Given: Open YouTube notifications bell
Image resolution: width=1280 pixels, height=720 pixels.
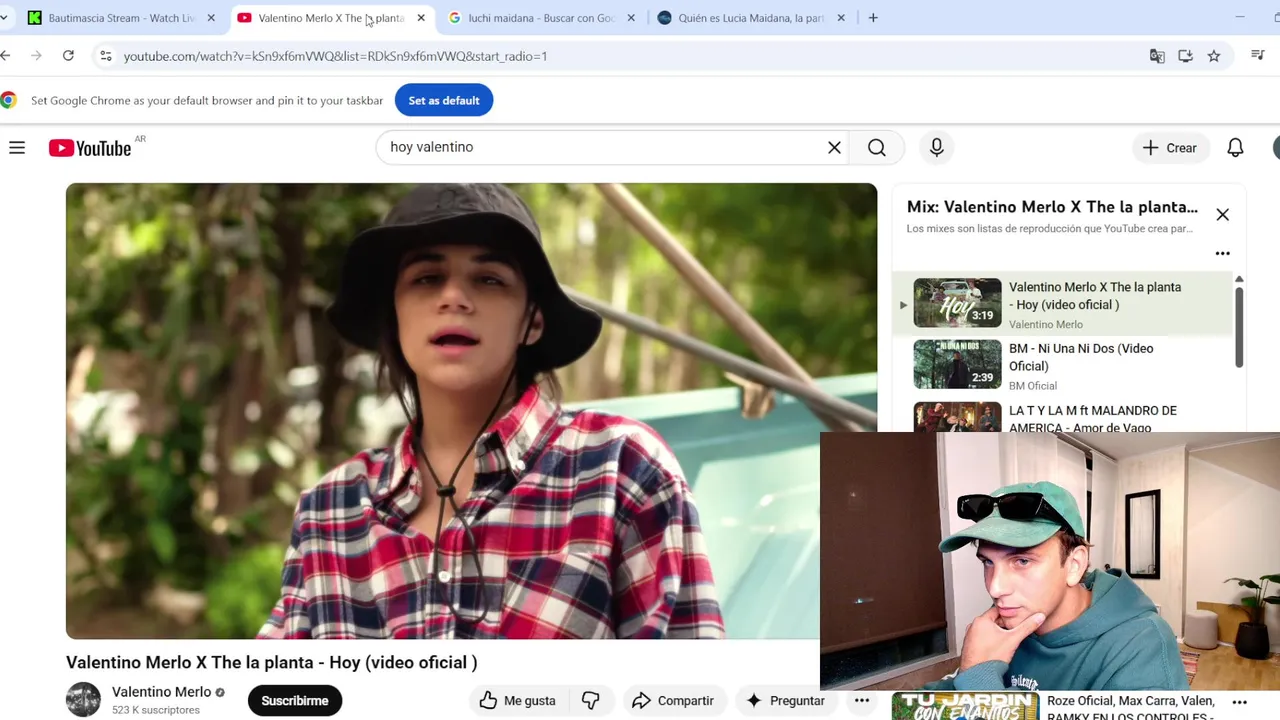Looking at the screenshot, I should pyautogui.click(x=1235, y=148).
